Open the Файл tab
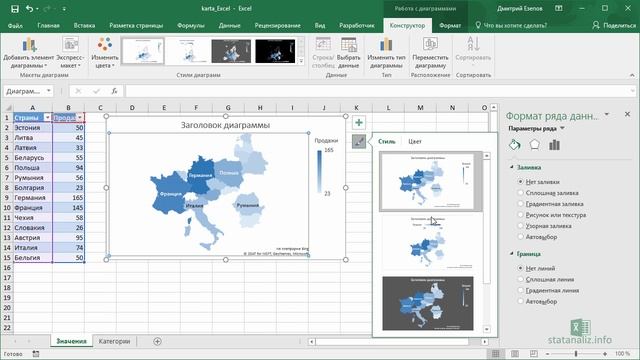Viewport: 640px width, 360px height. coord(15,25)
